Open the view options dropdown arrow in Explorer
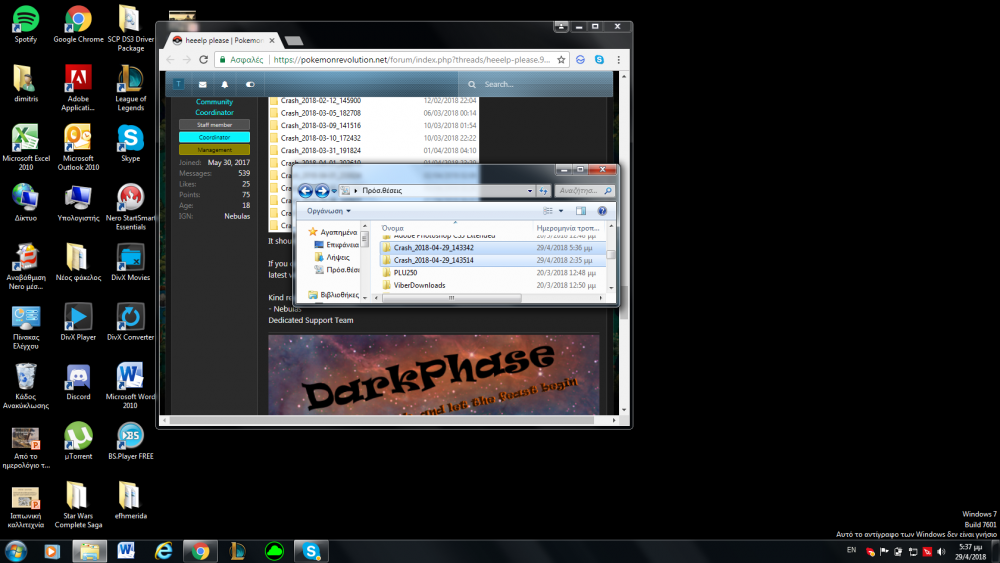1000x563 pixels. point(561,211)
